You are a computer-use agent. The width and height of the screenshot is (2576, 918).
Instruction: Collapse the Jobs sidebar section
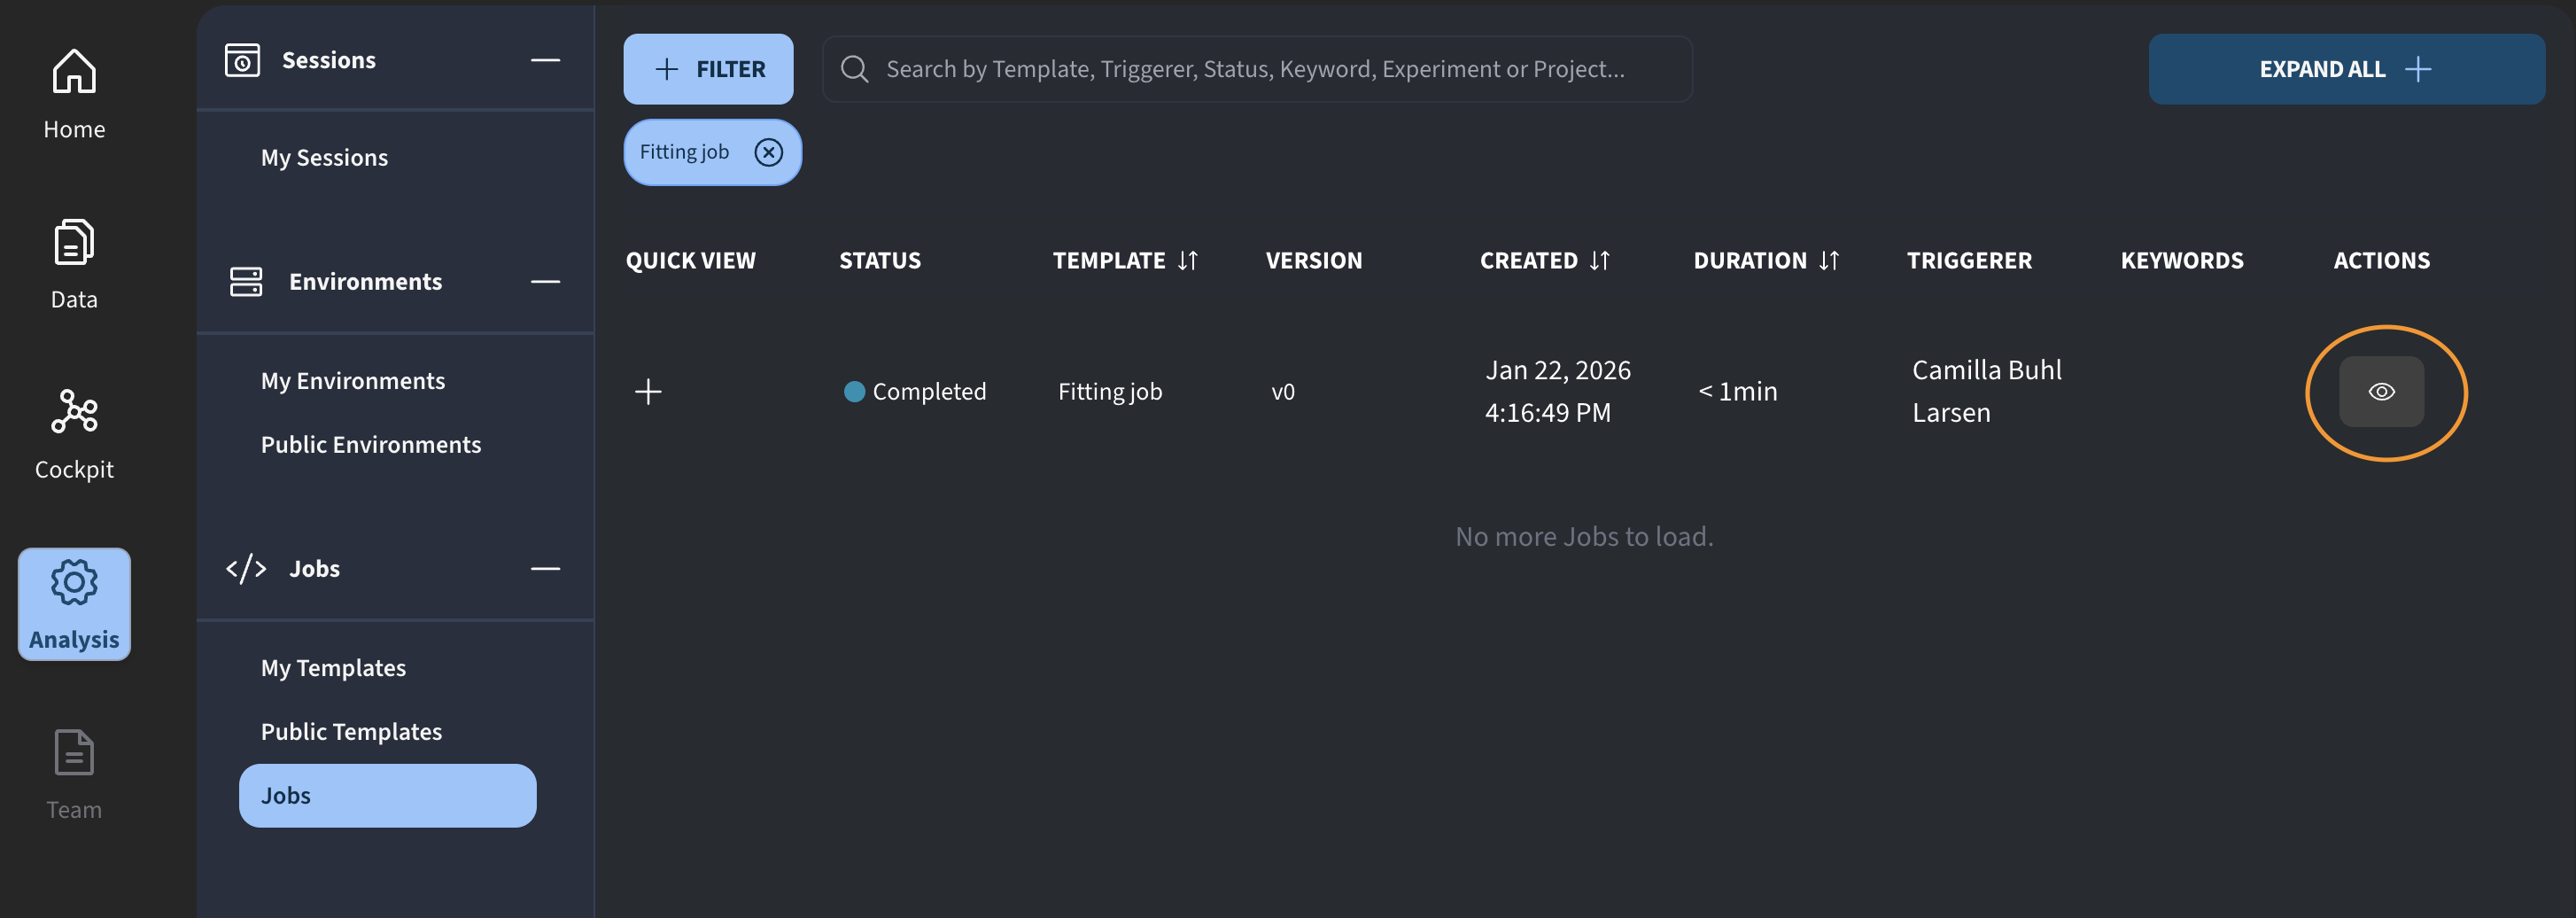pyautogui.click(x=545, y=569)
